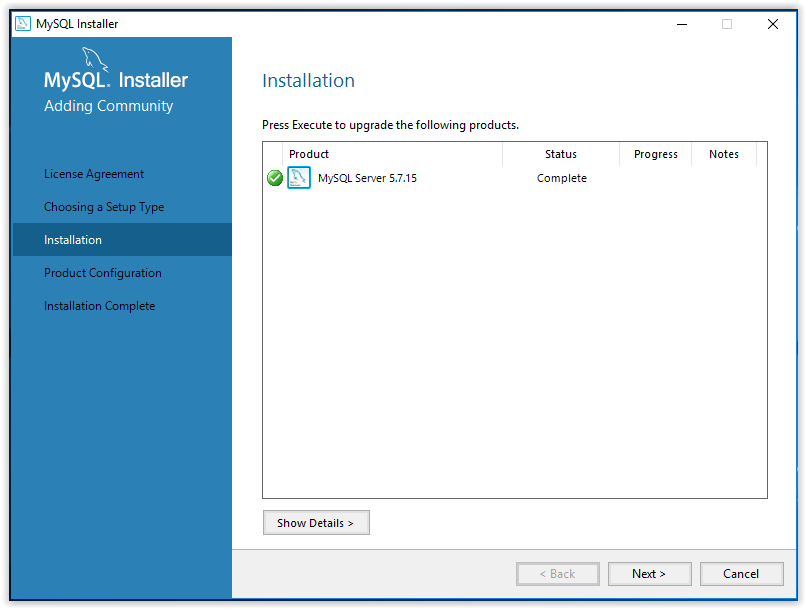Click the Complete status cell

coord(561,178)
